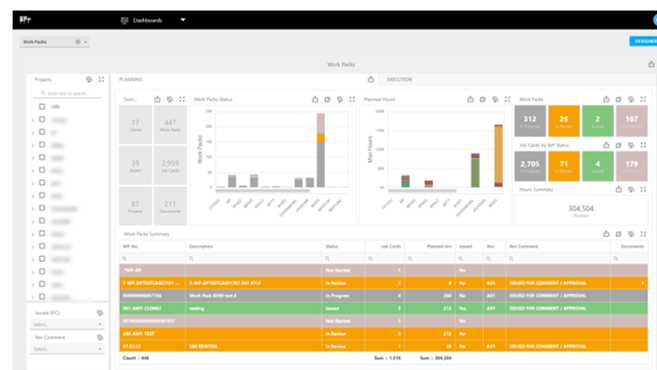Click the 447 Work Packs summary card

(x=170, y=125)
